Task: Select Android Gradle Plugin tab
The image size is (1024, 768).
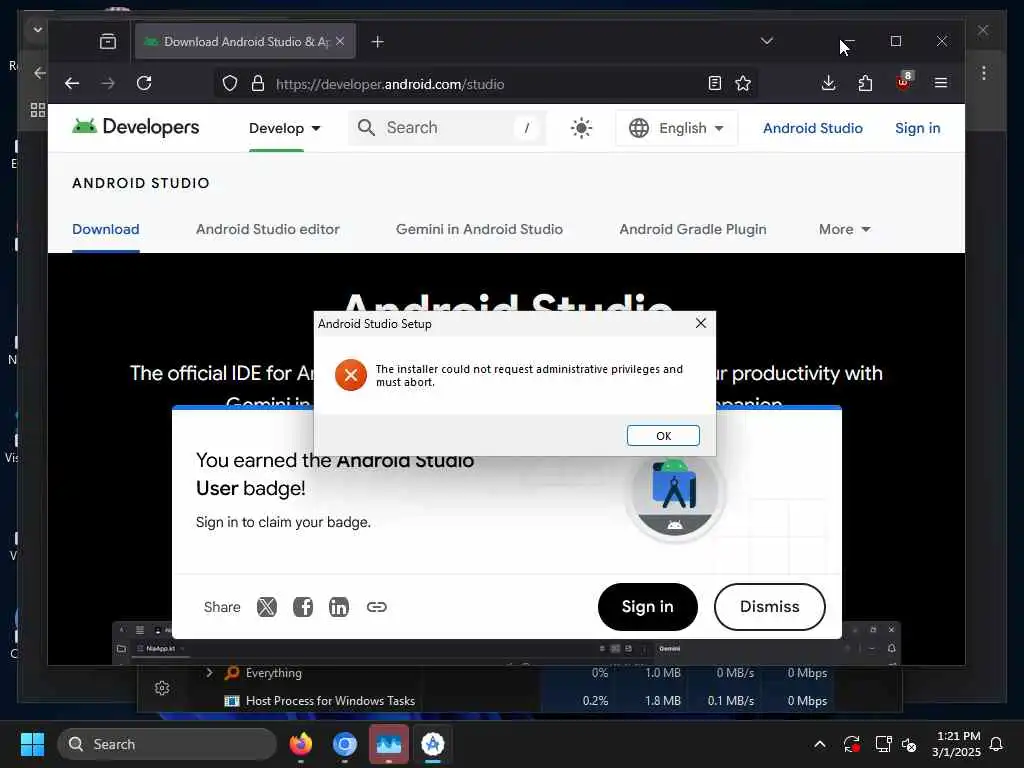Action: tap(693, 229)
